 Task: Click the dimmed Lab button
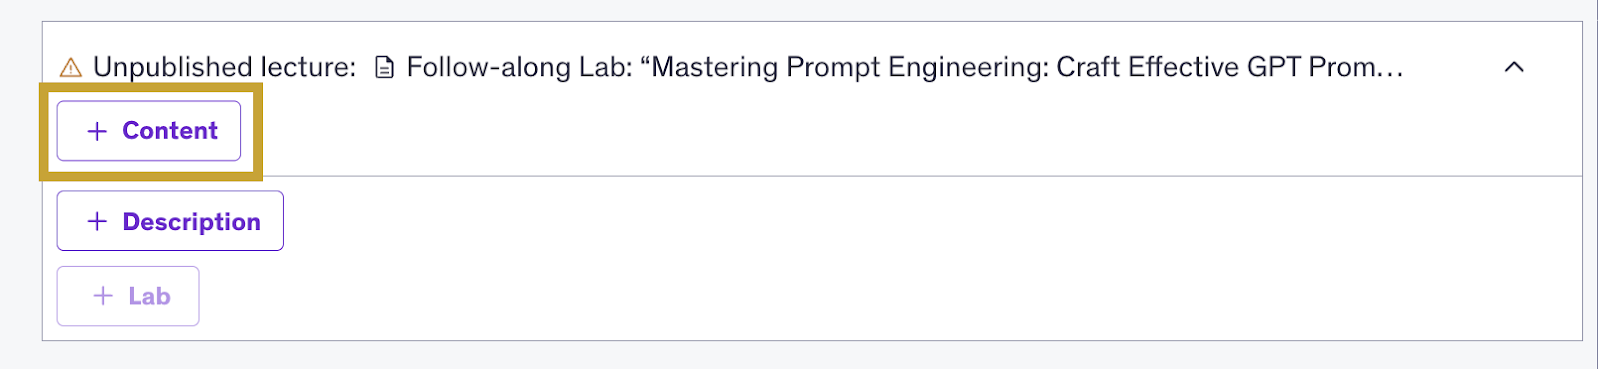tap(128, 296)
